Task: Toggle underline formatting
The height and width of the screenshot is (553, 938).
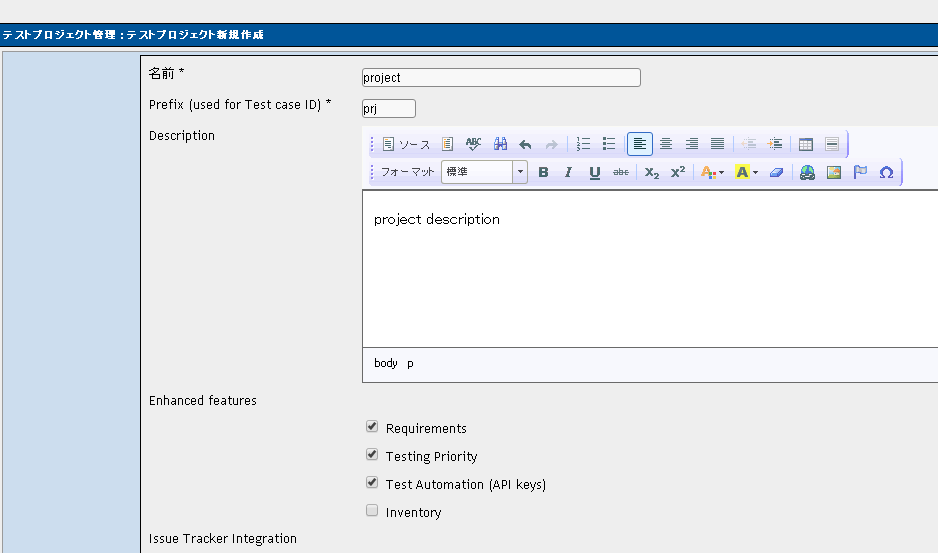Action: [595, 172]
